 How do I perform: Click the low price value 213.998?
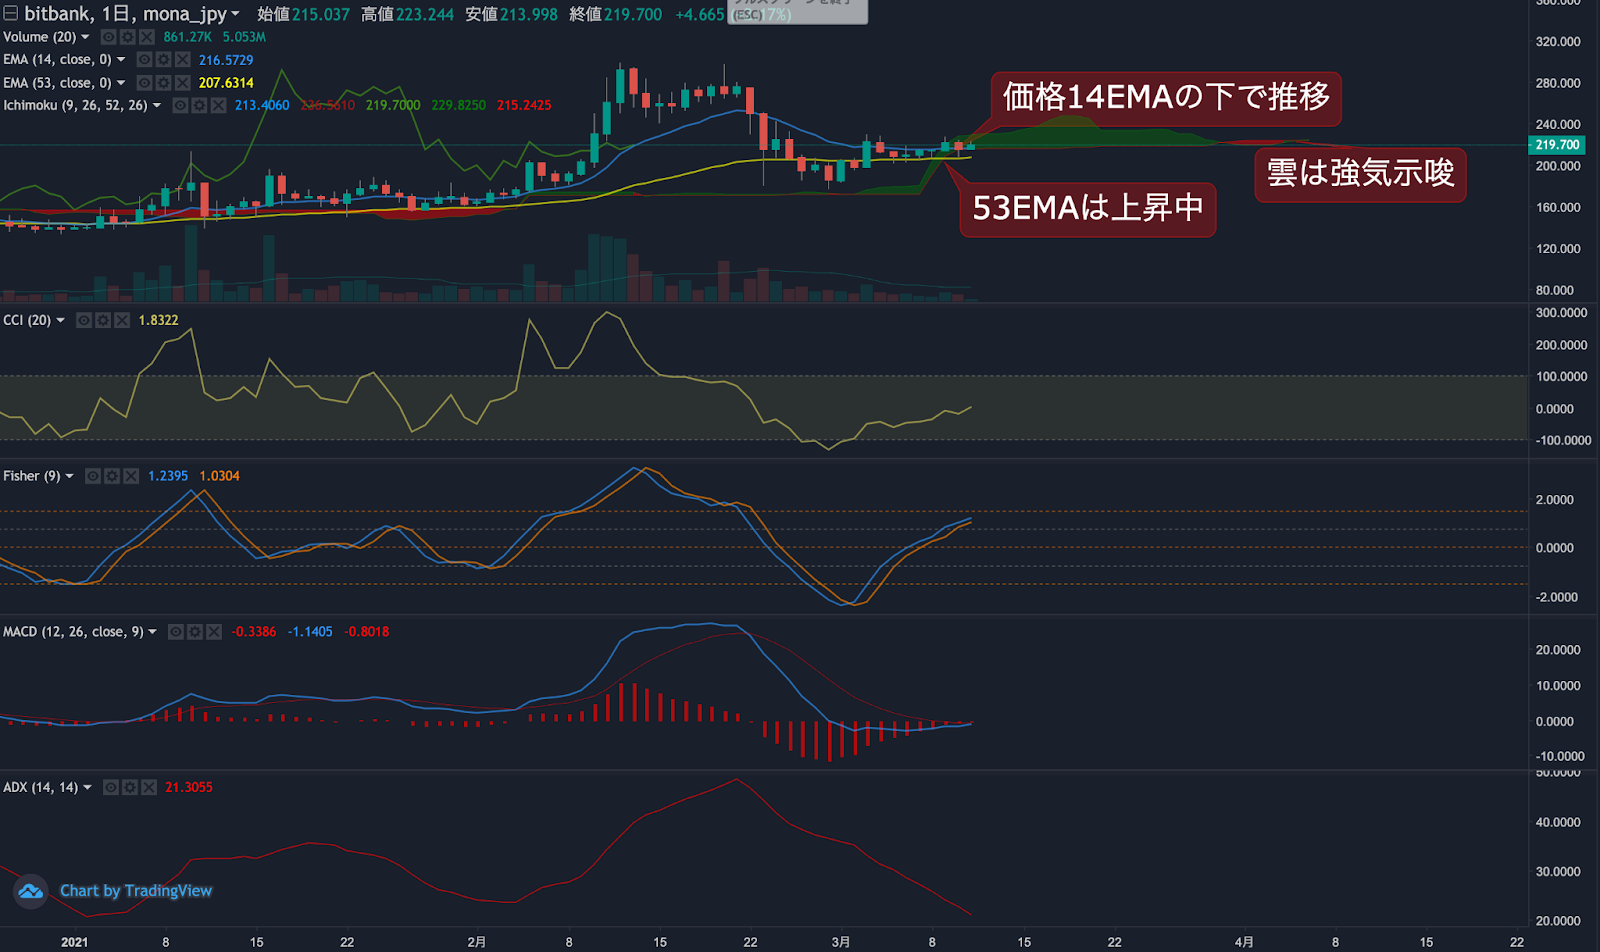click(x=529, y=15)
